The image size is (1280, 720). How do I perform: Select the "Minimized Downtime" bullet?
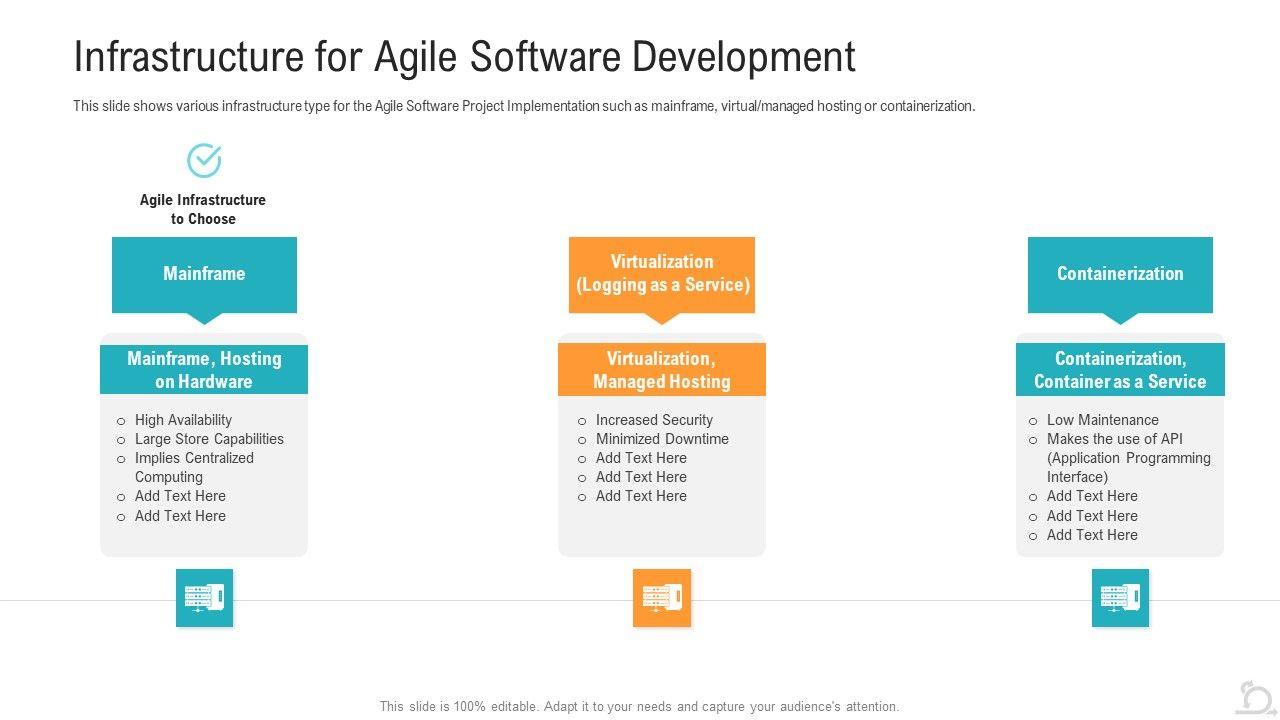click(662, 439)
